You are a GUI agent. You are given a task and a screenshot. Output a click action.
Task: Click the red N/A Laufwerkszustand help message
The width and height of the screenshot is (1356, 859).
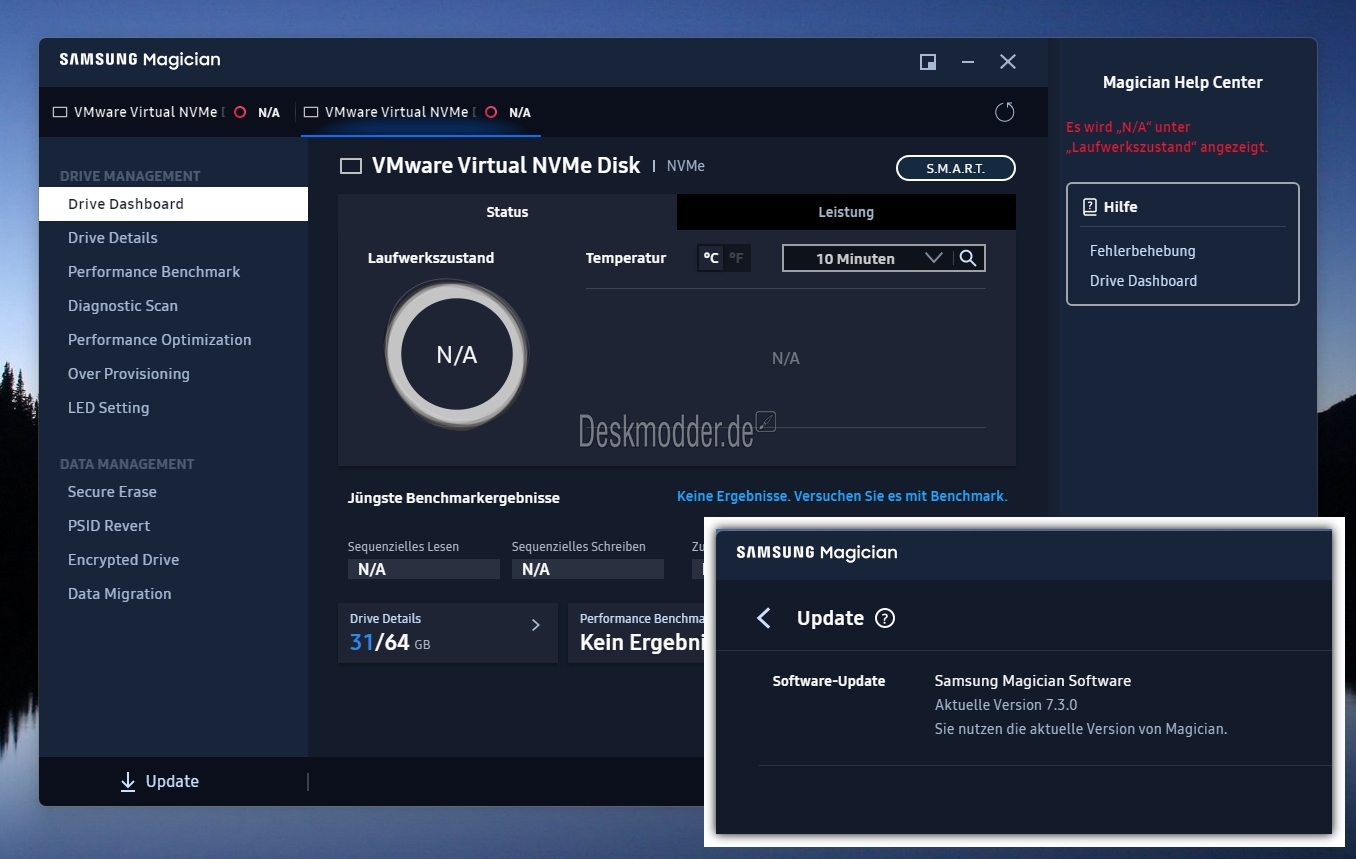(x=1167, y=137)
